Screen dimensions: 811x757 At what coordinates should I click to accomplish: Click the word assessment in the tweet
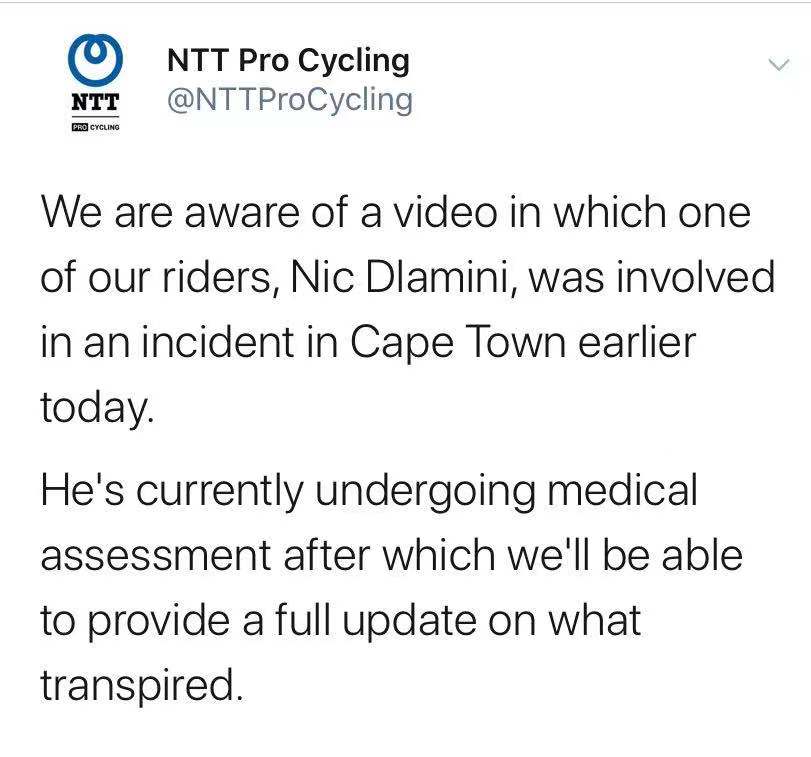[x=156, y=556]
